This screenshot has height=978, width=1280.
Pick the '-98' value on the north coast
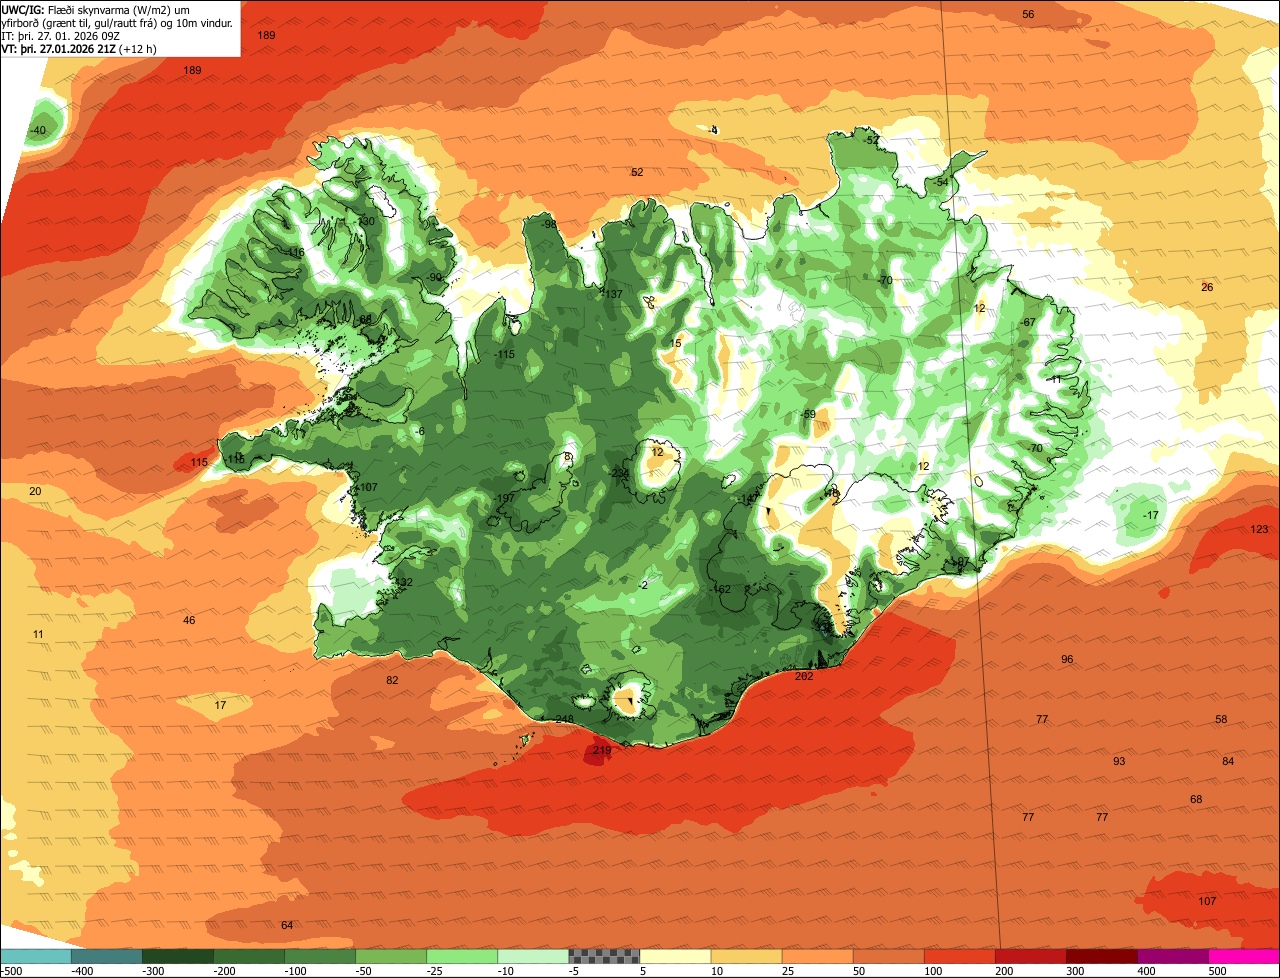pyautogui.click(x=548, y=224)
